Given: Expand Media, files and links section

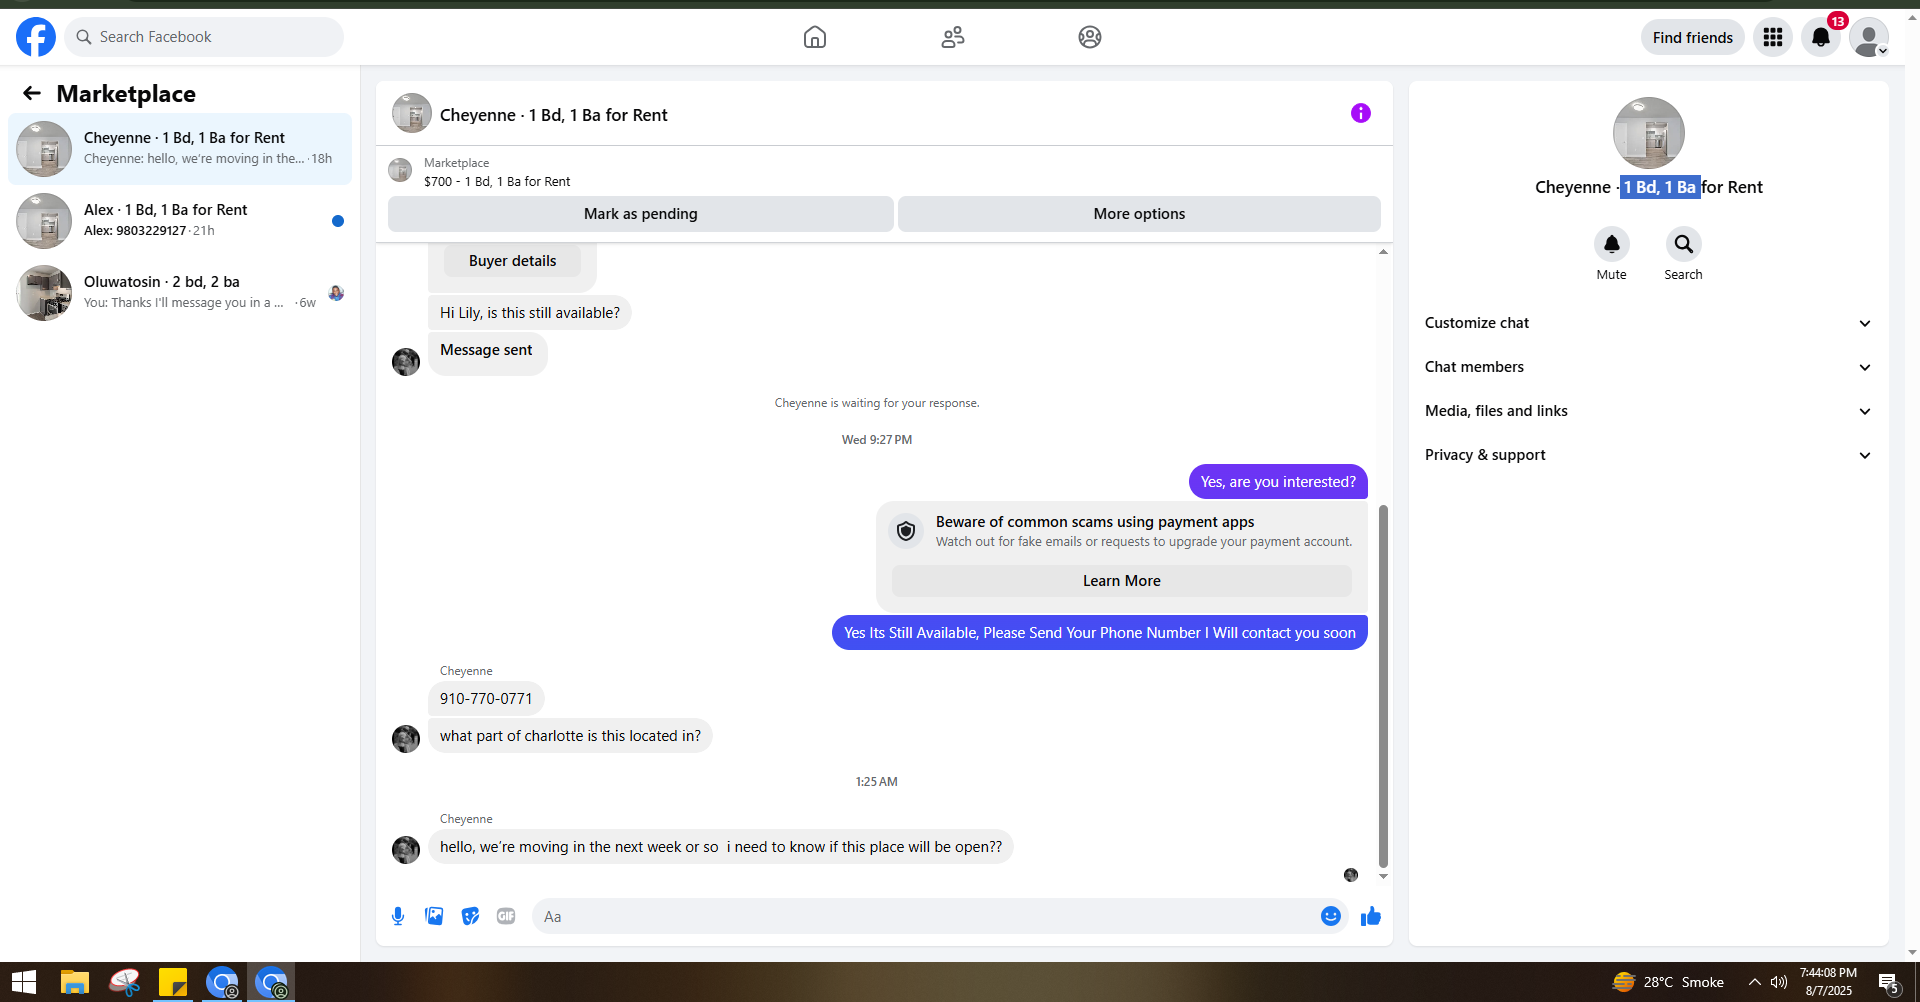Looking at the screenshot, I should (x=1649, y=411).
